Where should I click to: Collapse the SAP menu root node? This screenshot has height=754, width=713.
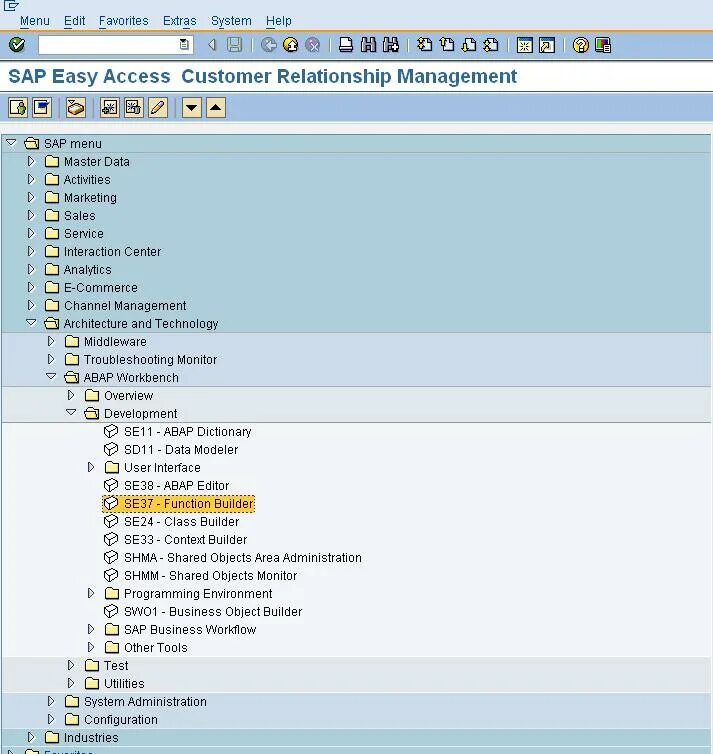11,143
